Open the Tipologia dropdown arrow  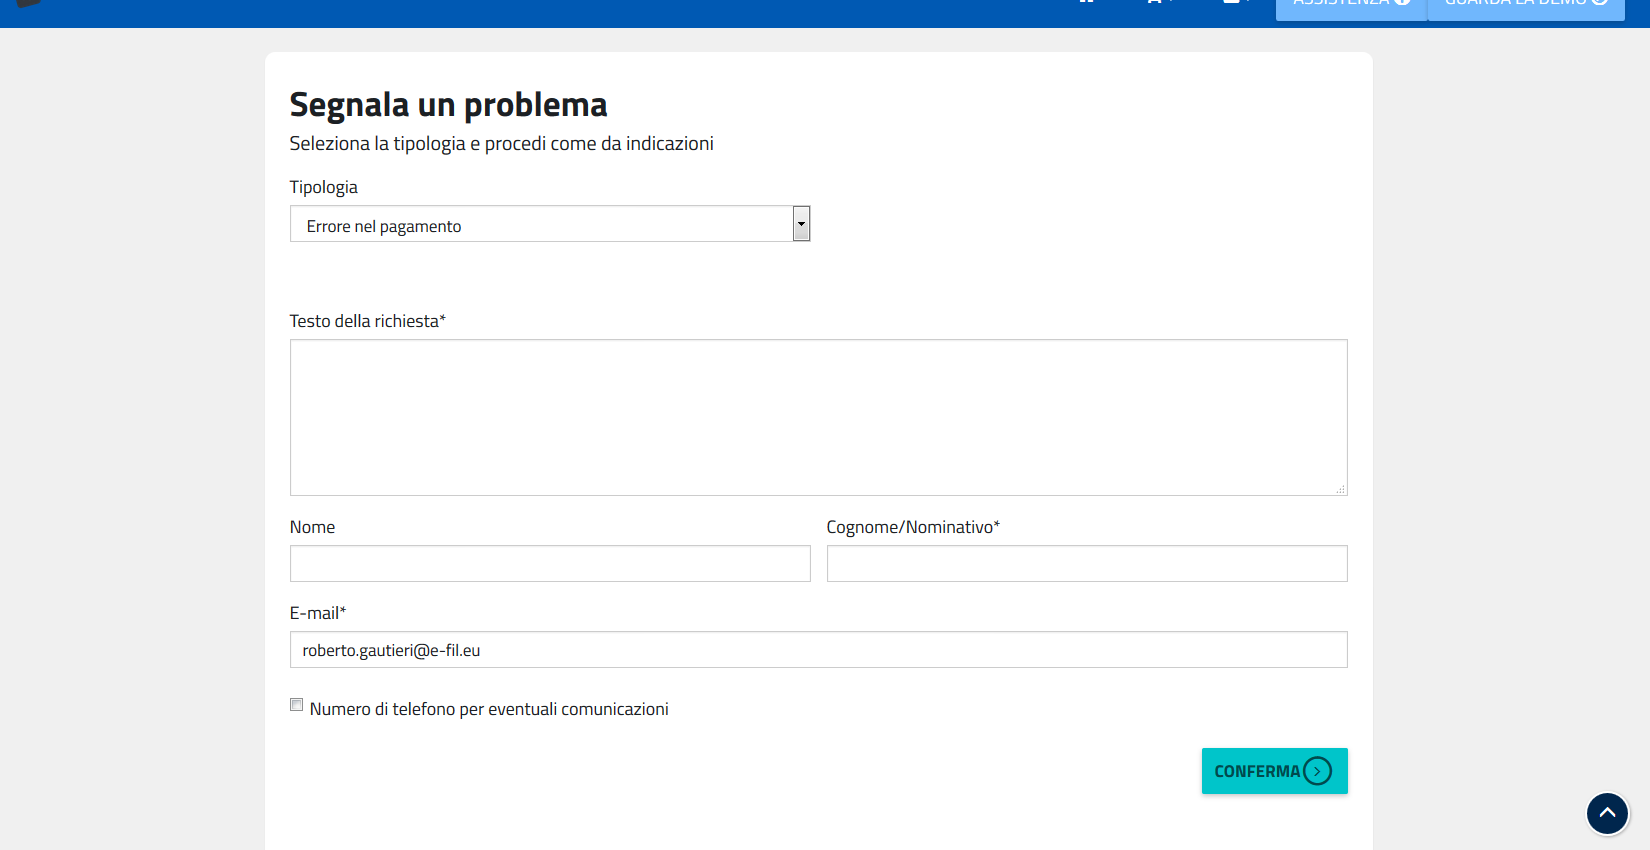pyautogui.click(x=801, y=224)
